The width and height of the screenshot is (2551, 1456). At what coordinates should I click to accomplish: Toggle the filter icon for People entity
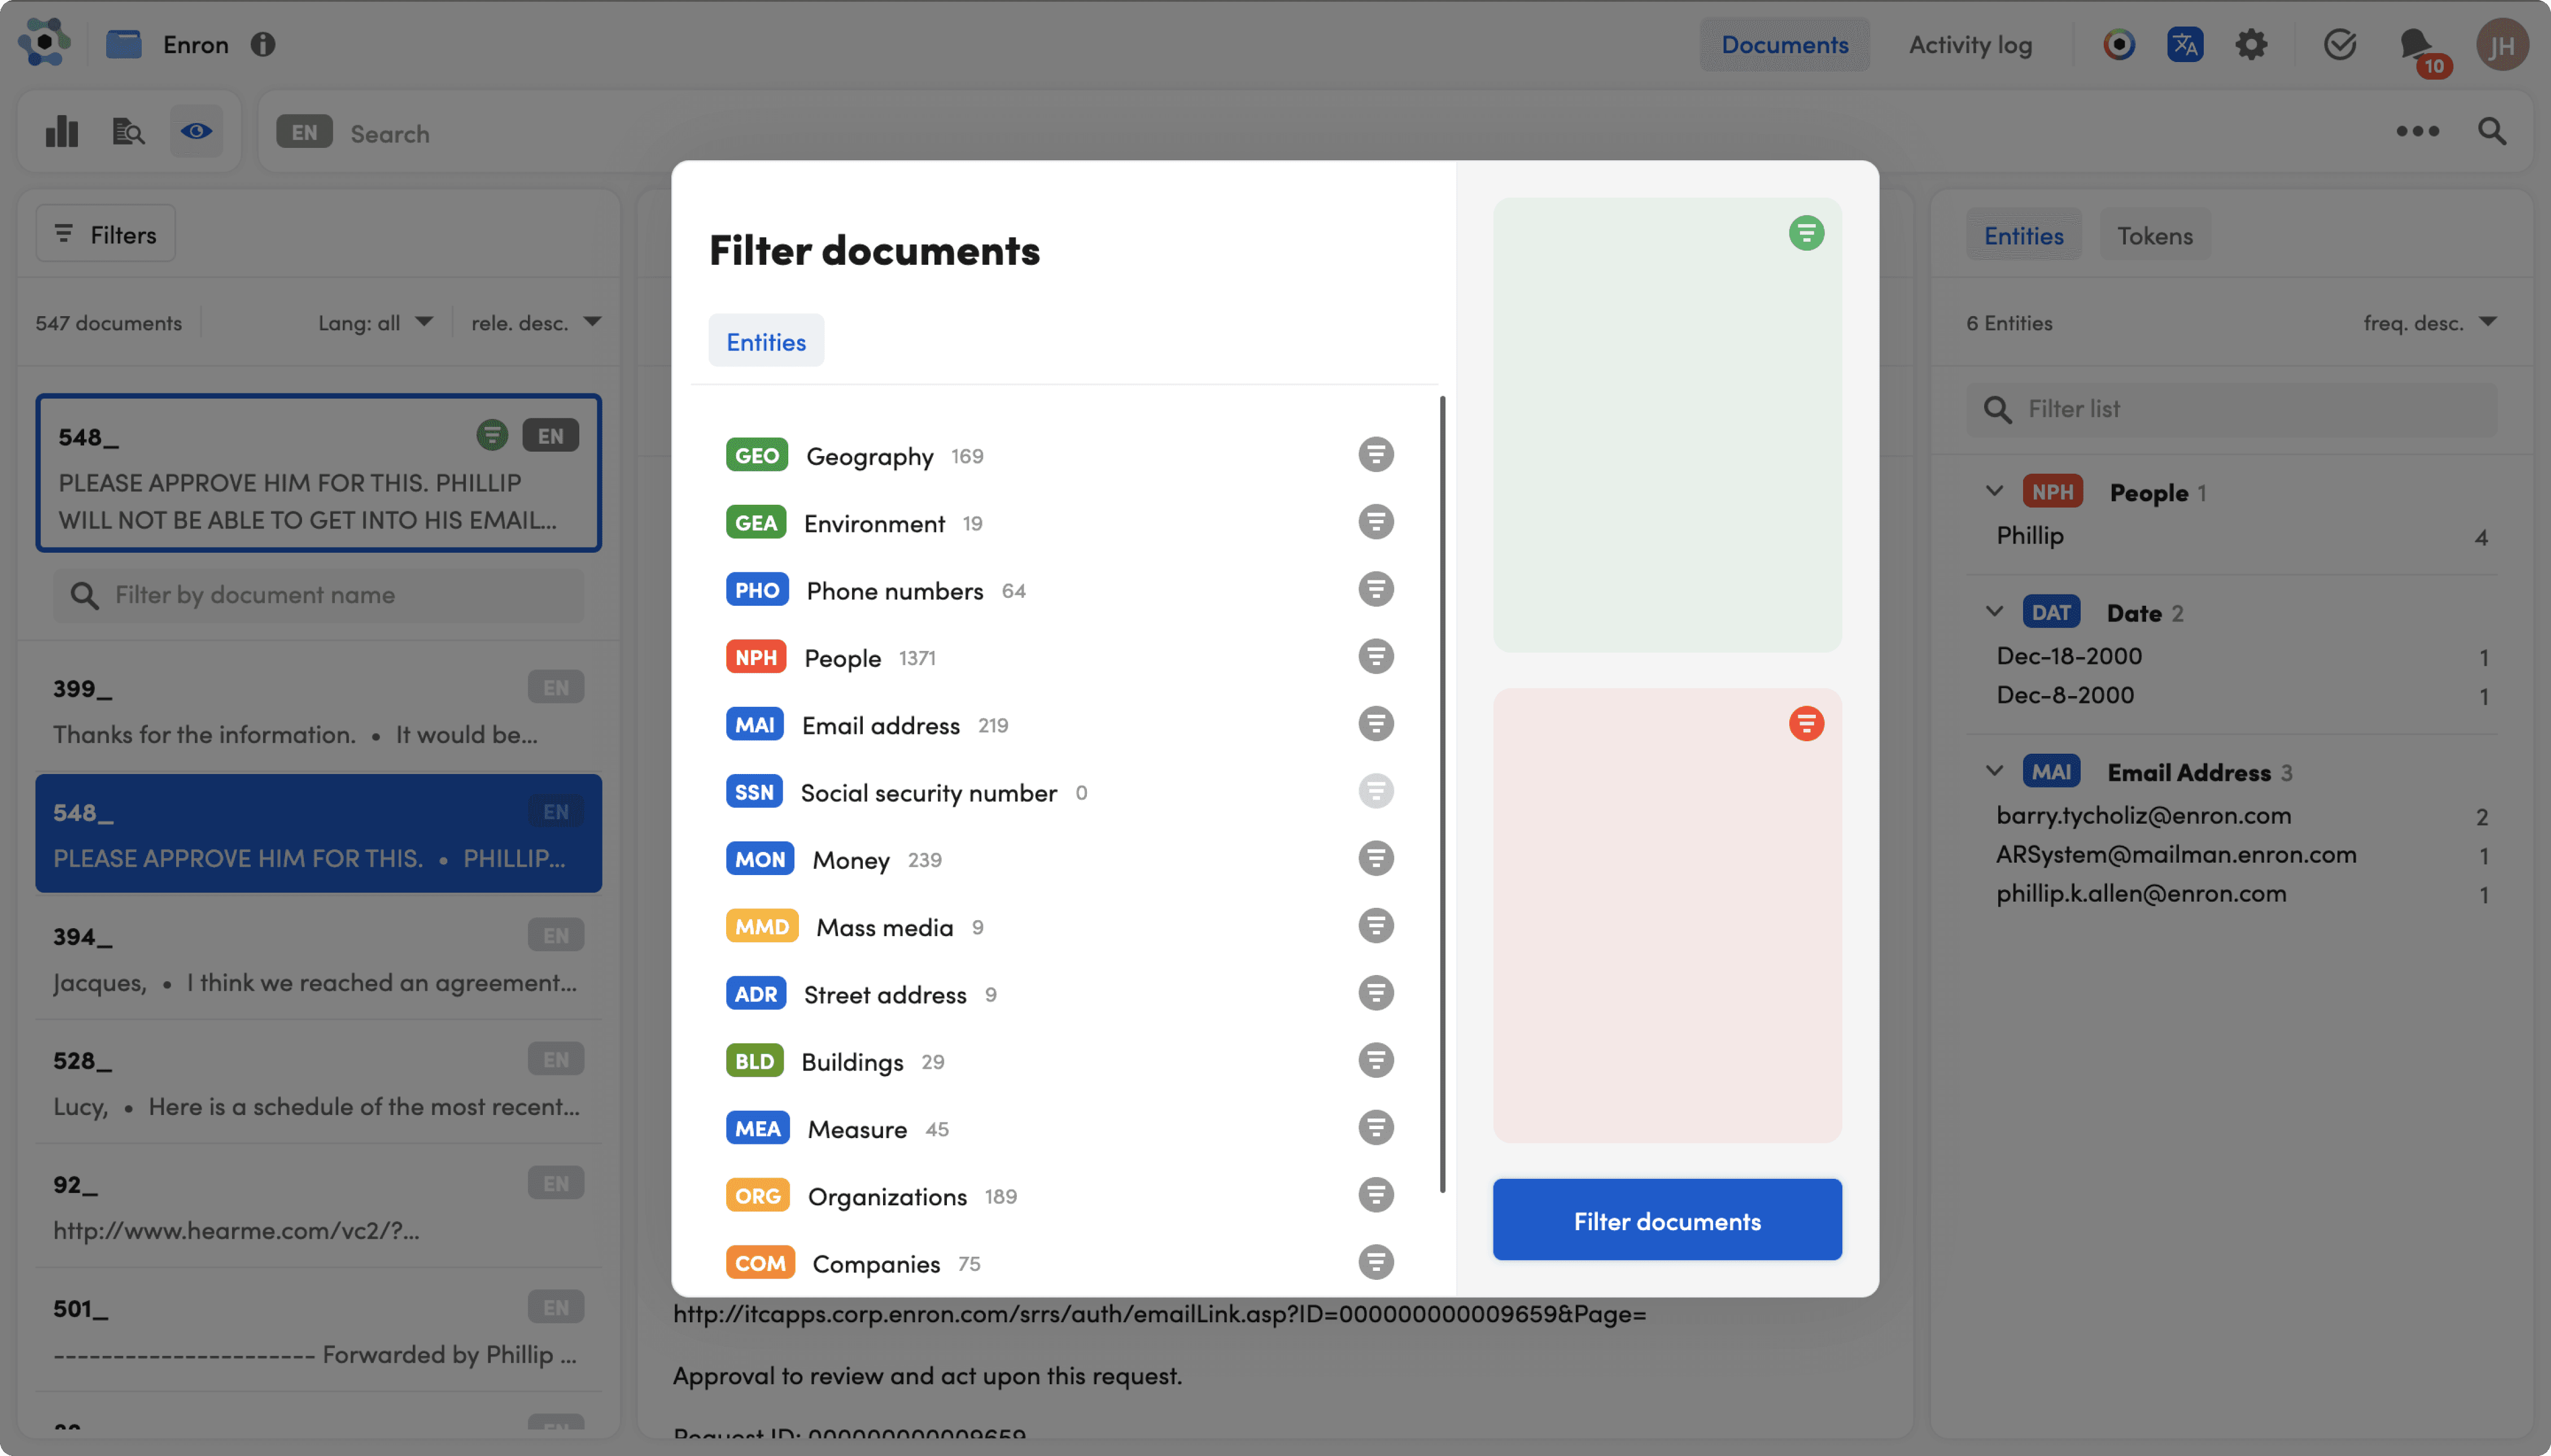pos(1375,657)
